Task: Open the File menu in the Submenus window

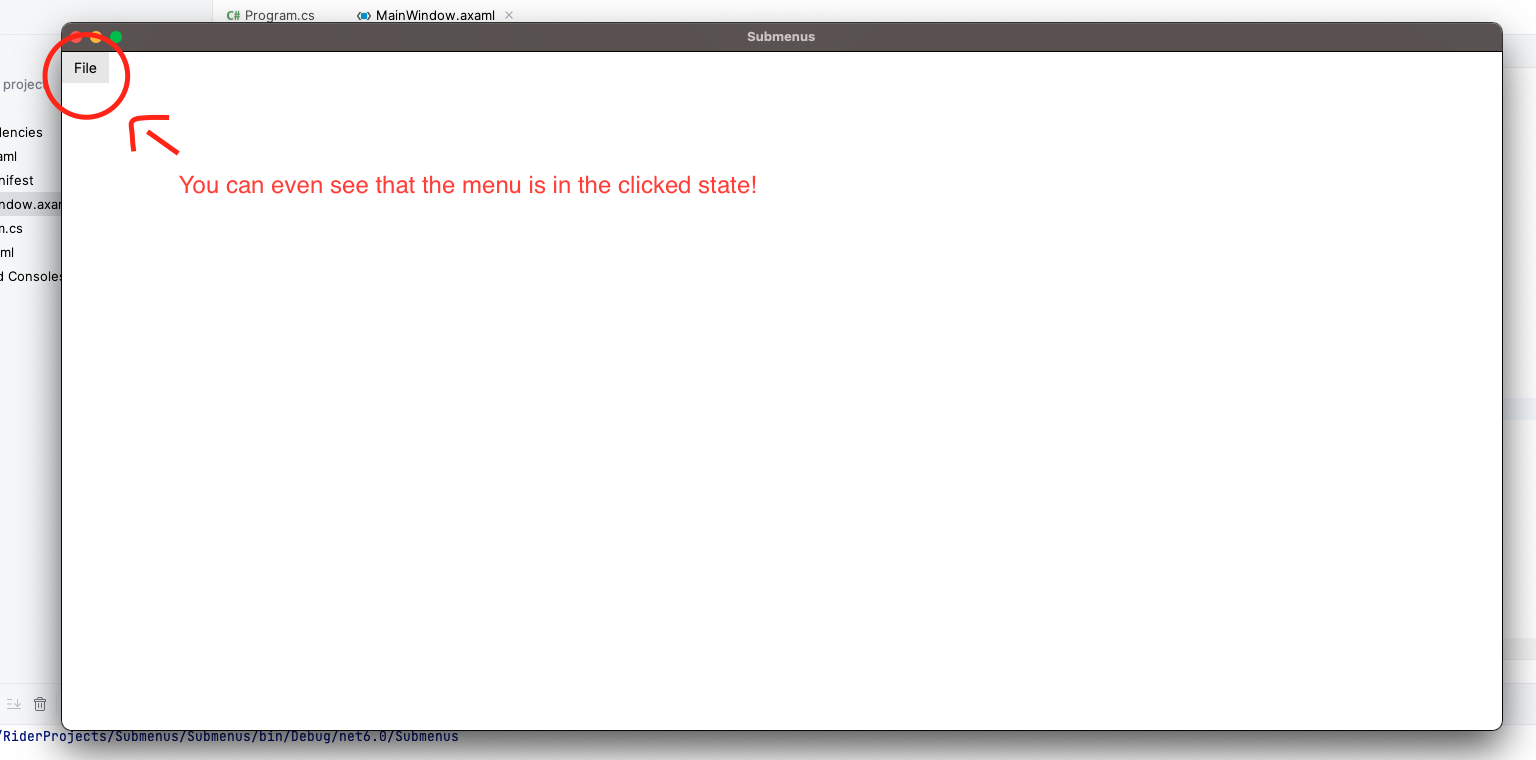Action: coord(85,68)
